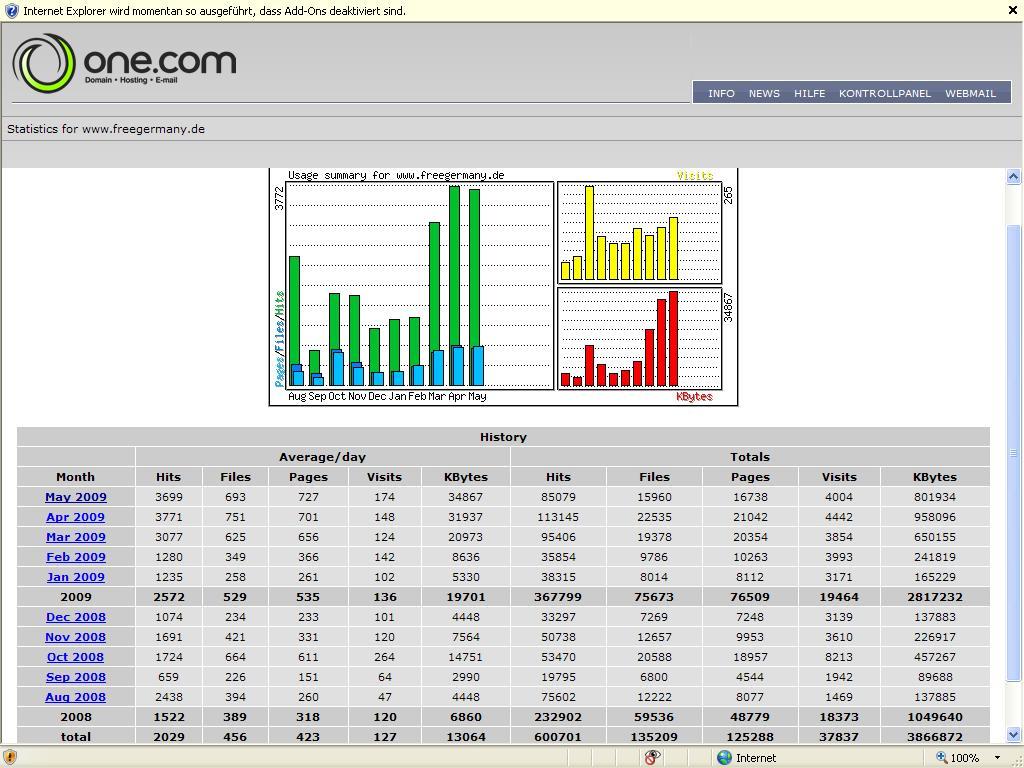Viewport: 1024px width, 768px height.
Task: Open the May 2009 statistics link
Action: 76,497
